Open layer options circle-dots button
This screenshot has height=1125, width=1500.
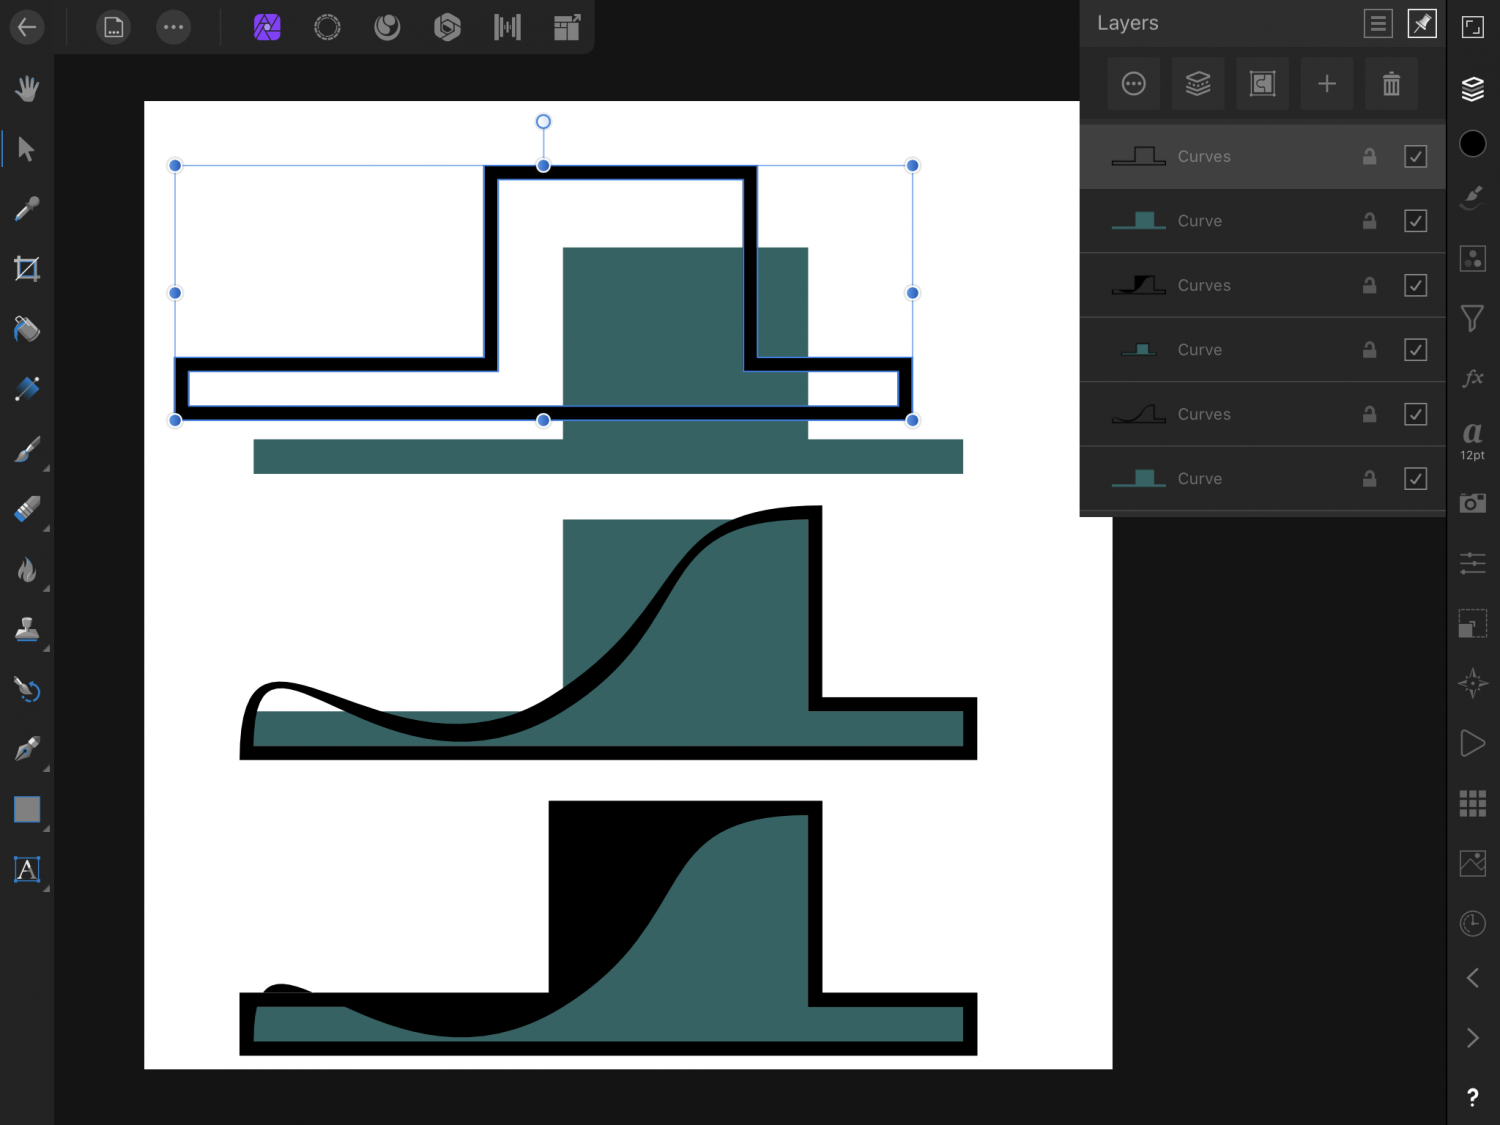point(1133,84)
